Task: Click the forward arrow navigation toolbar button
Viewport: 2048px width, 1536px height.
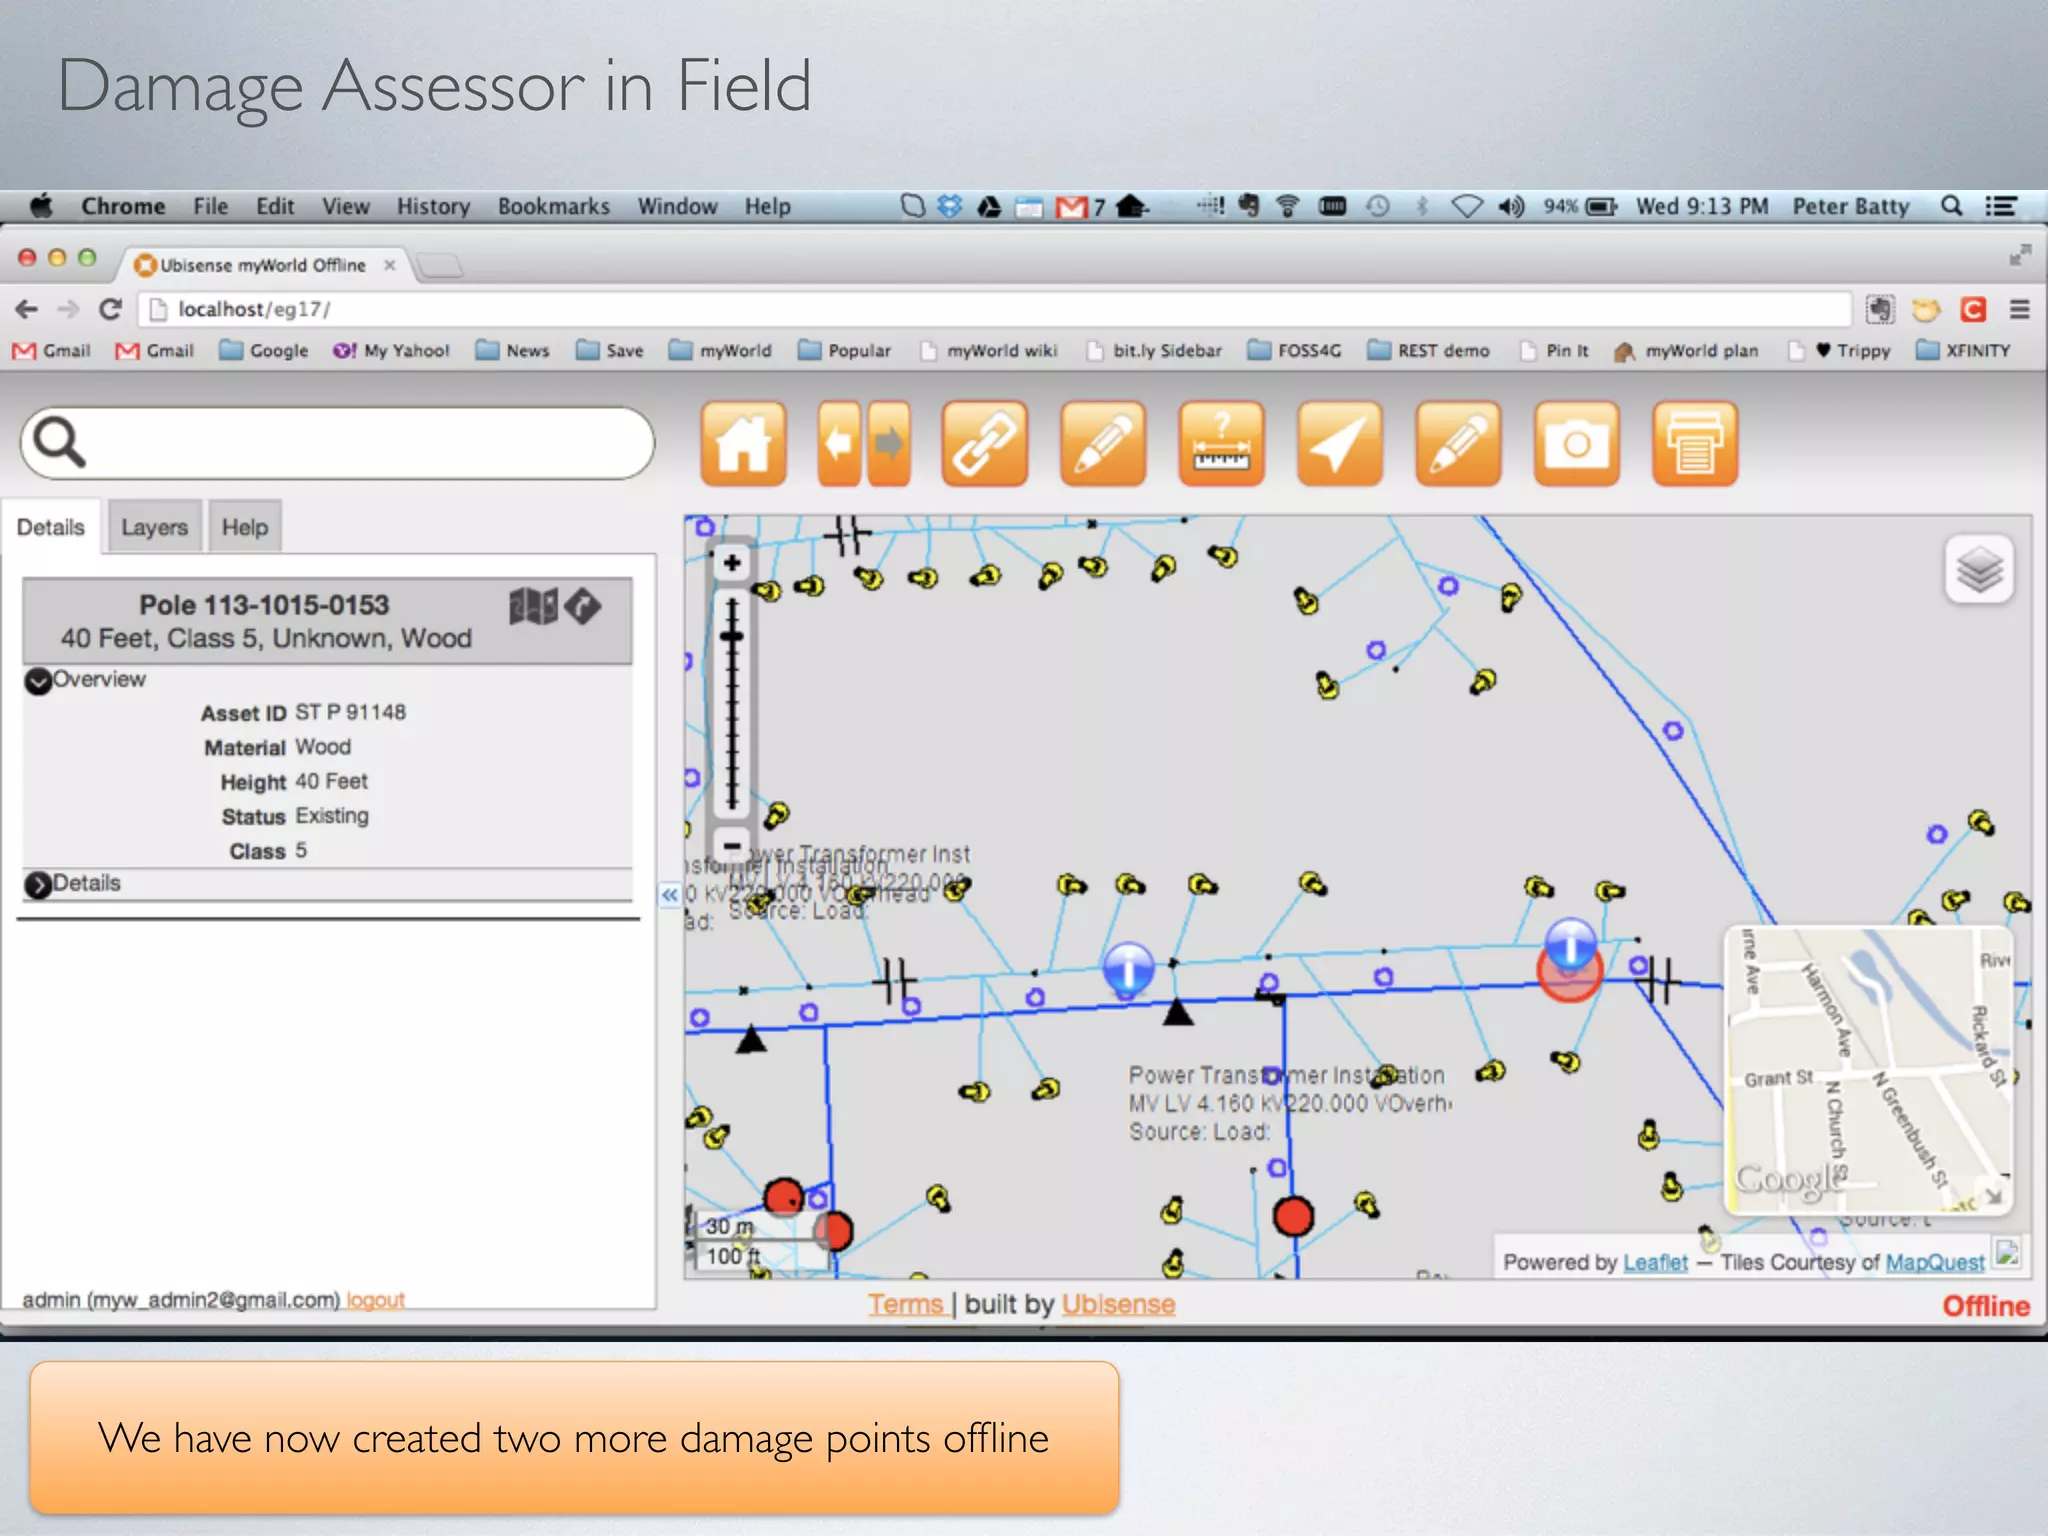Action: tap(888, 444)
